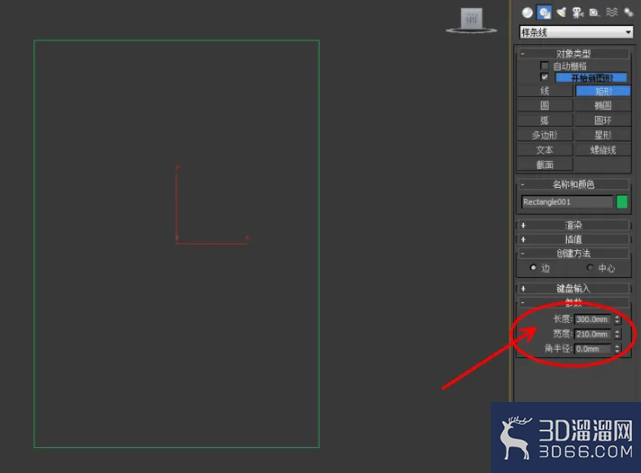
Task: Choose the 星形 star button
Action: pyautogui.click(x=603, y=135)
